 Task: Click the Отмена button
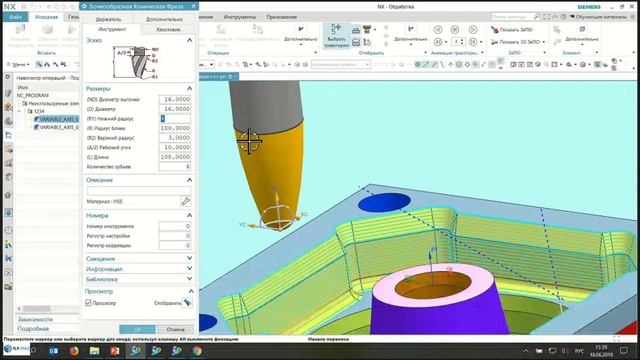pyautogui.click(x=176, y=329)
